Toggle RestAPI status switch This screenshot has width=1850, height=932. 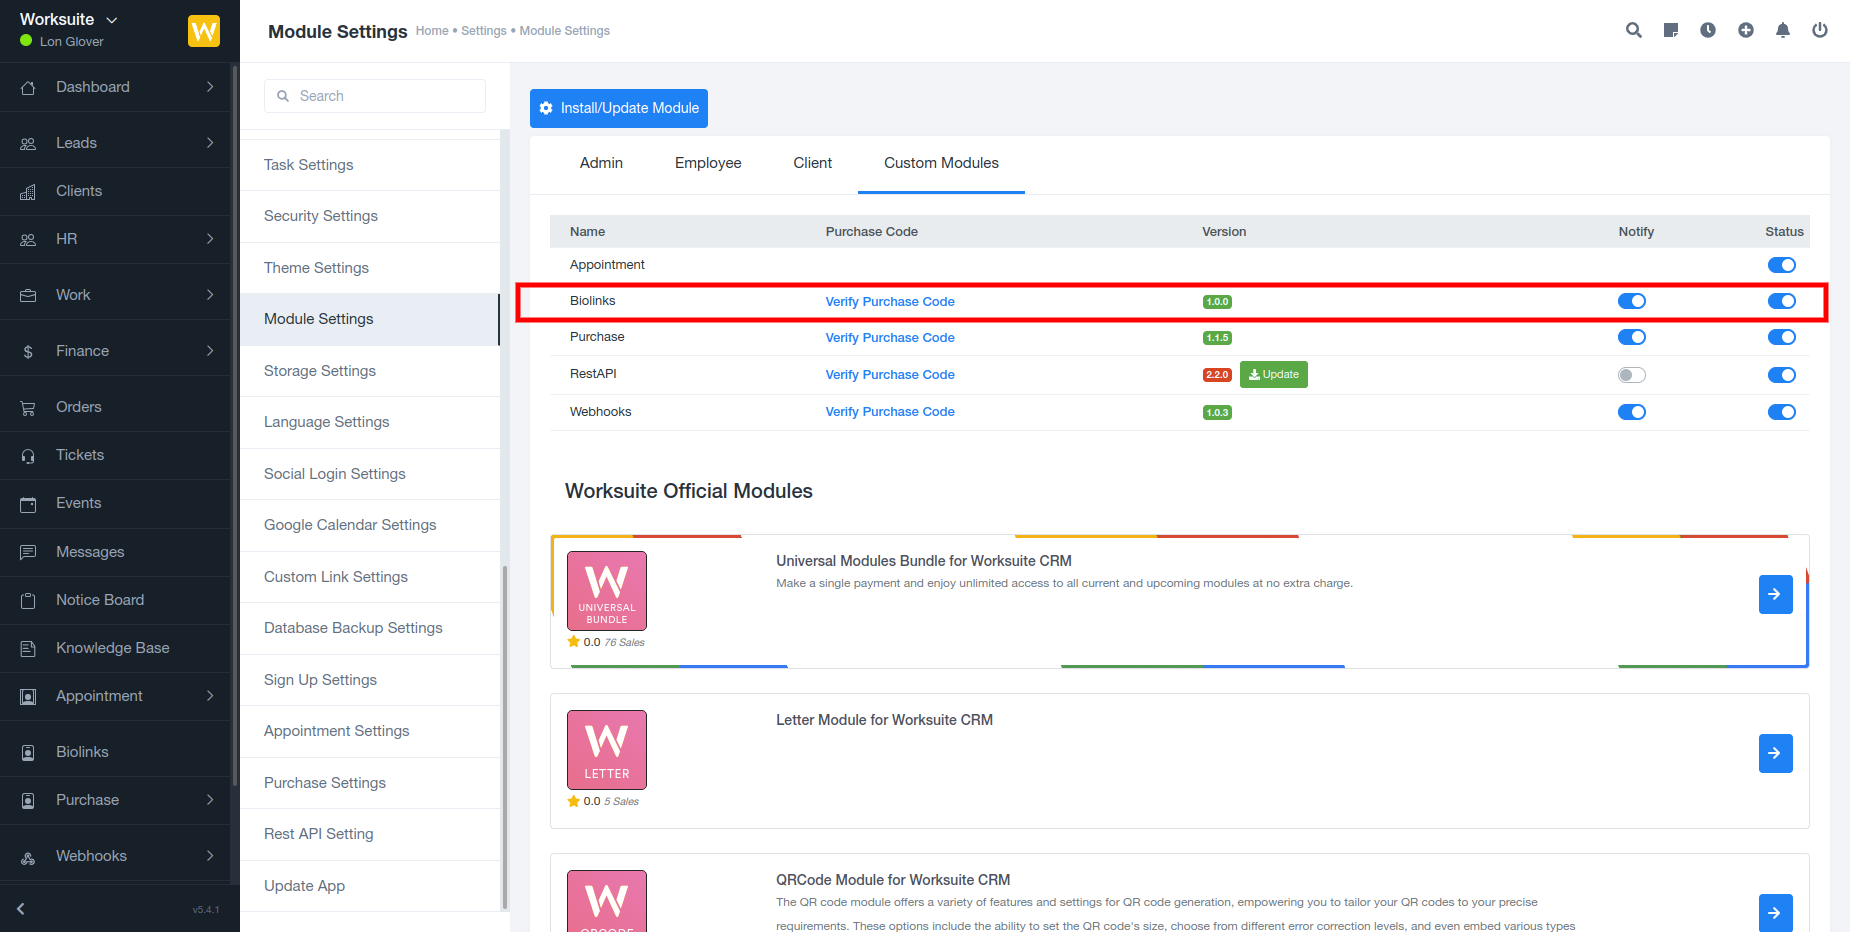1782,375
